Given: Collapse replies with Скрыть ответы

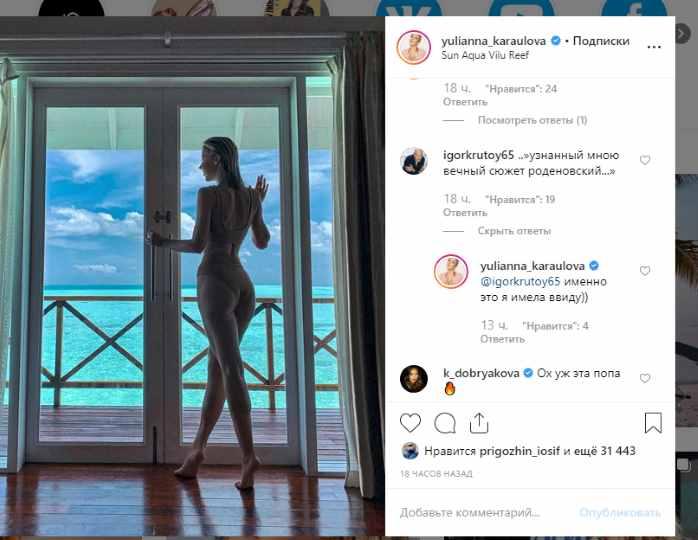Looking at the screenshot, I should pyautogui.click(x=514, y=231).
